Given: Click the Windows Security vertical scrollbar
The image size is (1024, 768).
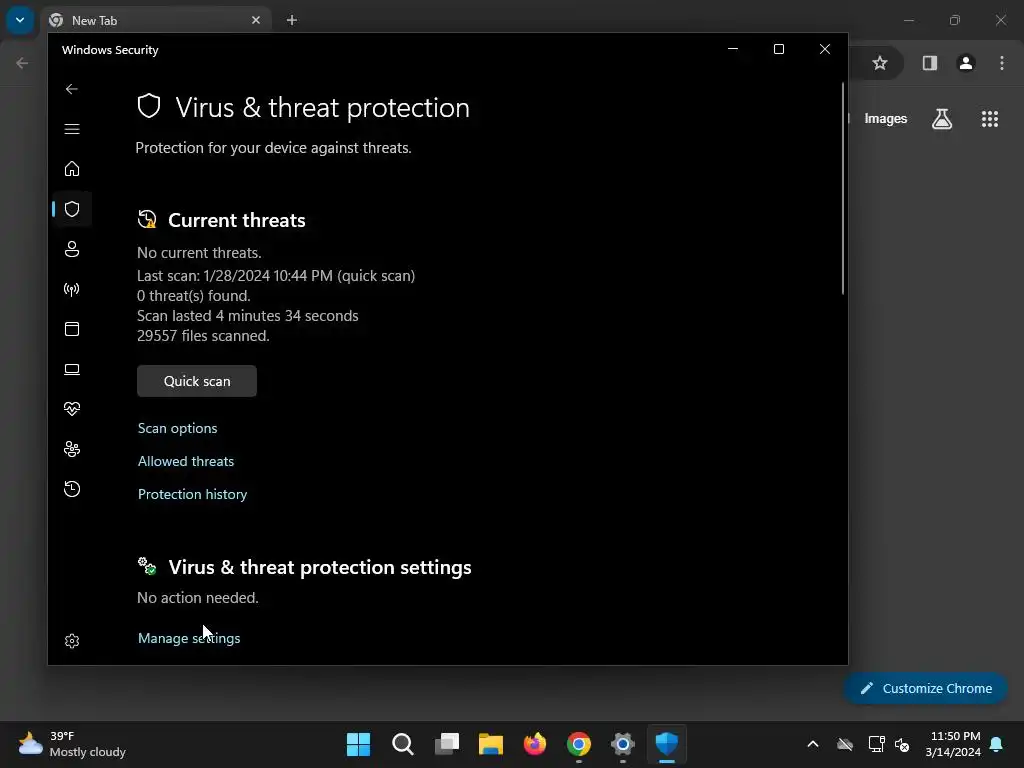Looking at the screenshot, I should pyautogui.click(x=842, y=189).
